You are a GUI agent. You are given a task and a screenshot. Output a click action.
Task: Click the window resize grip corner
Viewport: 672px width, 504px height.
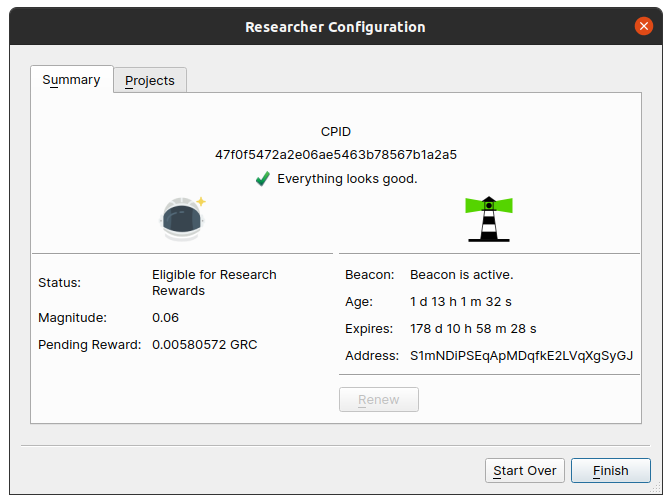657,489
